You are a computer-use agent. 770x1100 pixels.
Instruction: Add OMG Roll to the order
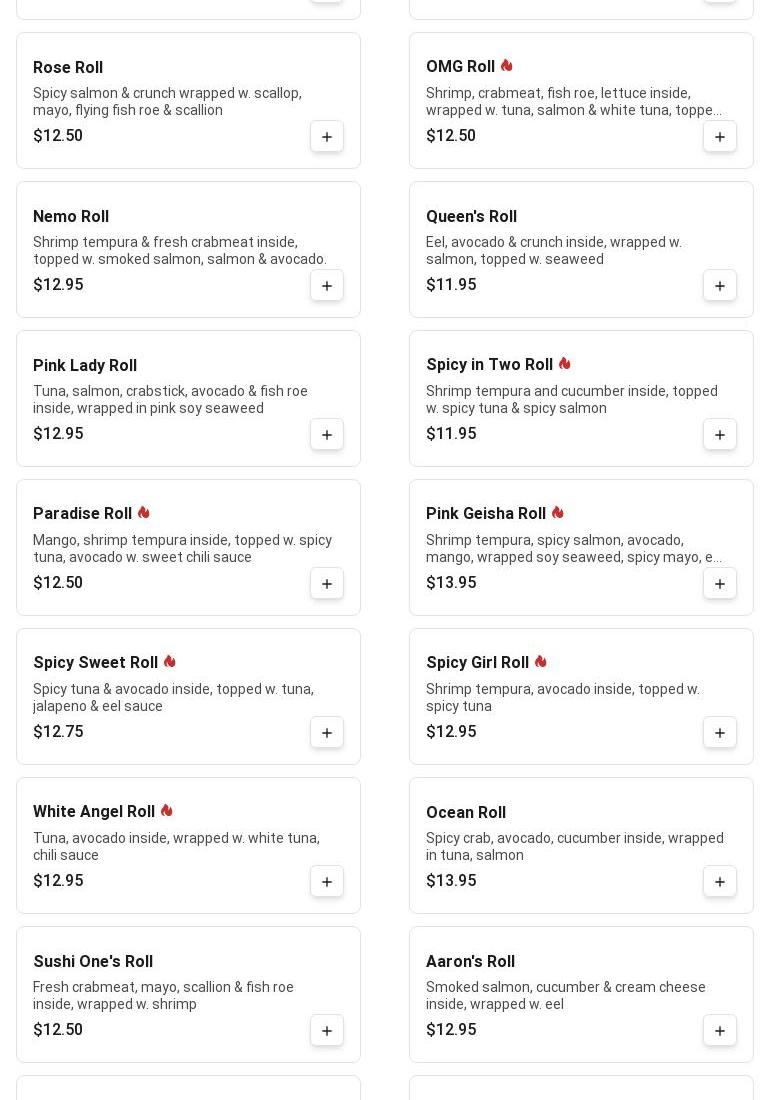[720, 136]
